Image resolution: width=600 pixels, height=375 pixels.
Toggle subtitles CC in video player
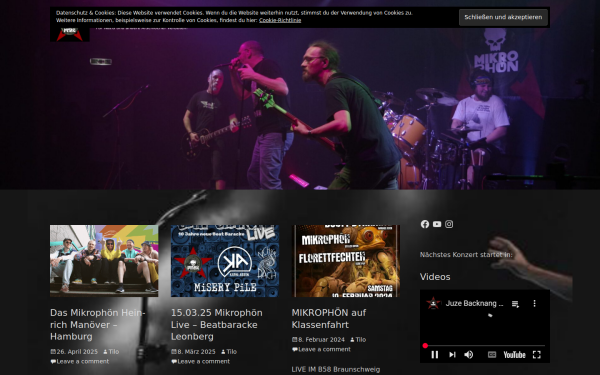492,355
